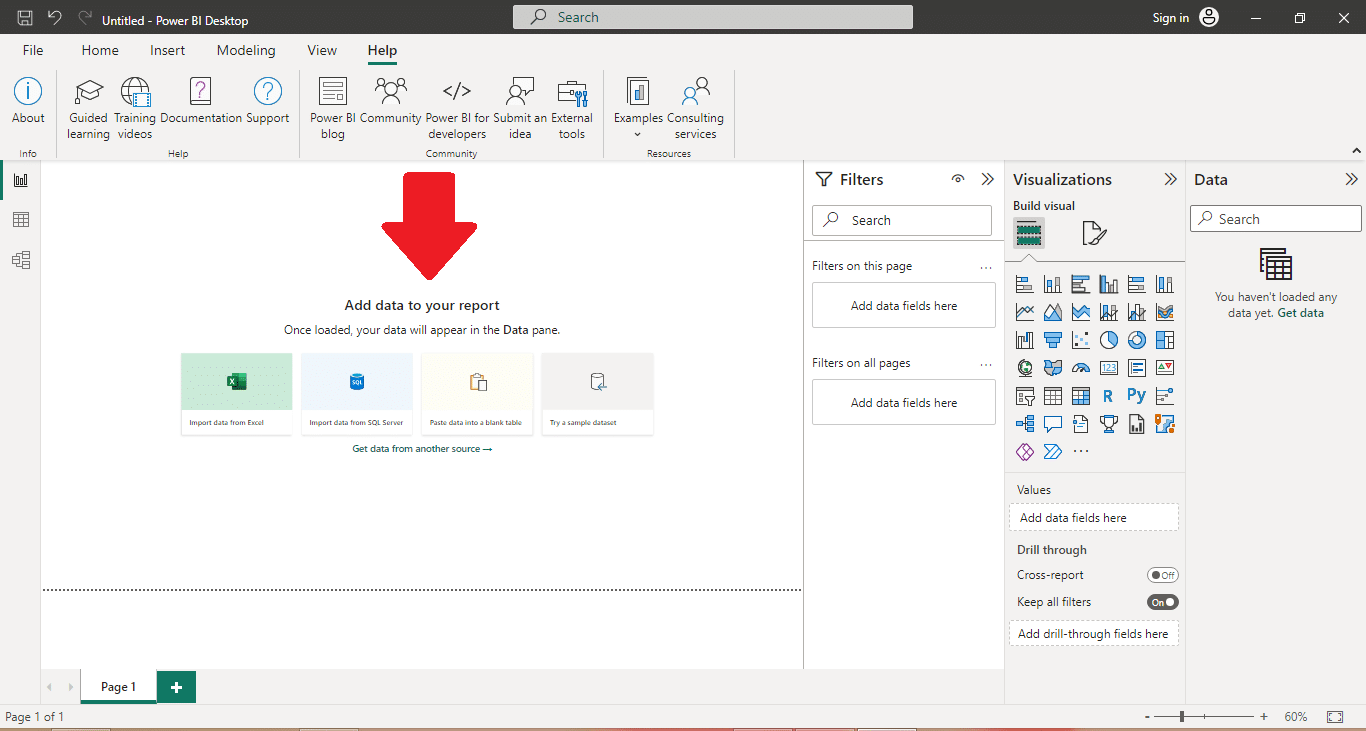The height and width of the screenshot is (731, 1366).
Task: Click Paste data into a blank table
Action: [x=477, y=394]
